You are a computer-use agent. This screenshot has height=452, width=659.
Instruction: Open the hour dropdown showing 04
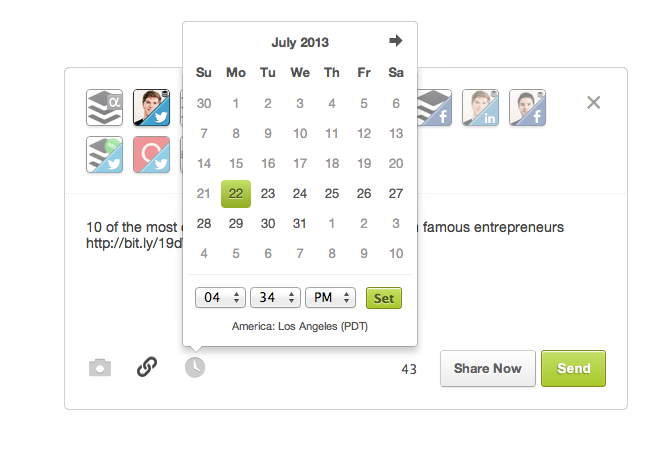pos(220,298)
